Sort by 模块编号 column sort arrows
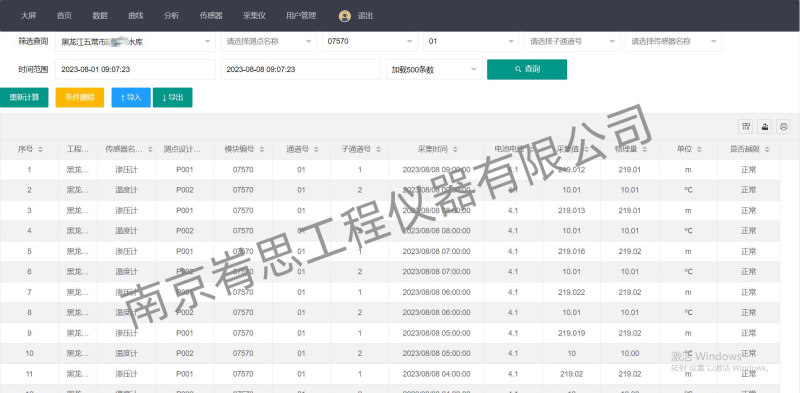800x393 pixels. point(261,150)
